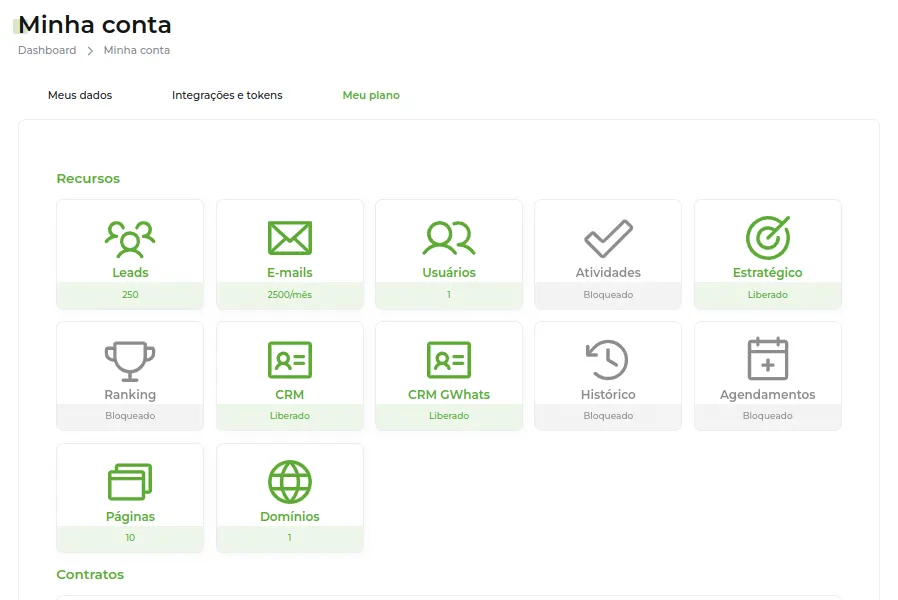
Task: Click the Páginas value 10
Action: (130, 538)
